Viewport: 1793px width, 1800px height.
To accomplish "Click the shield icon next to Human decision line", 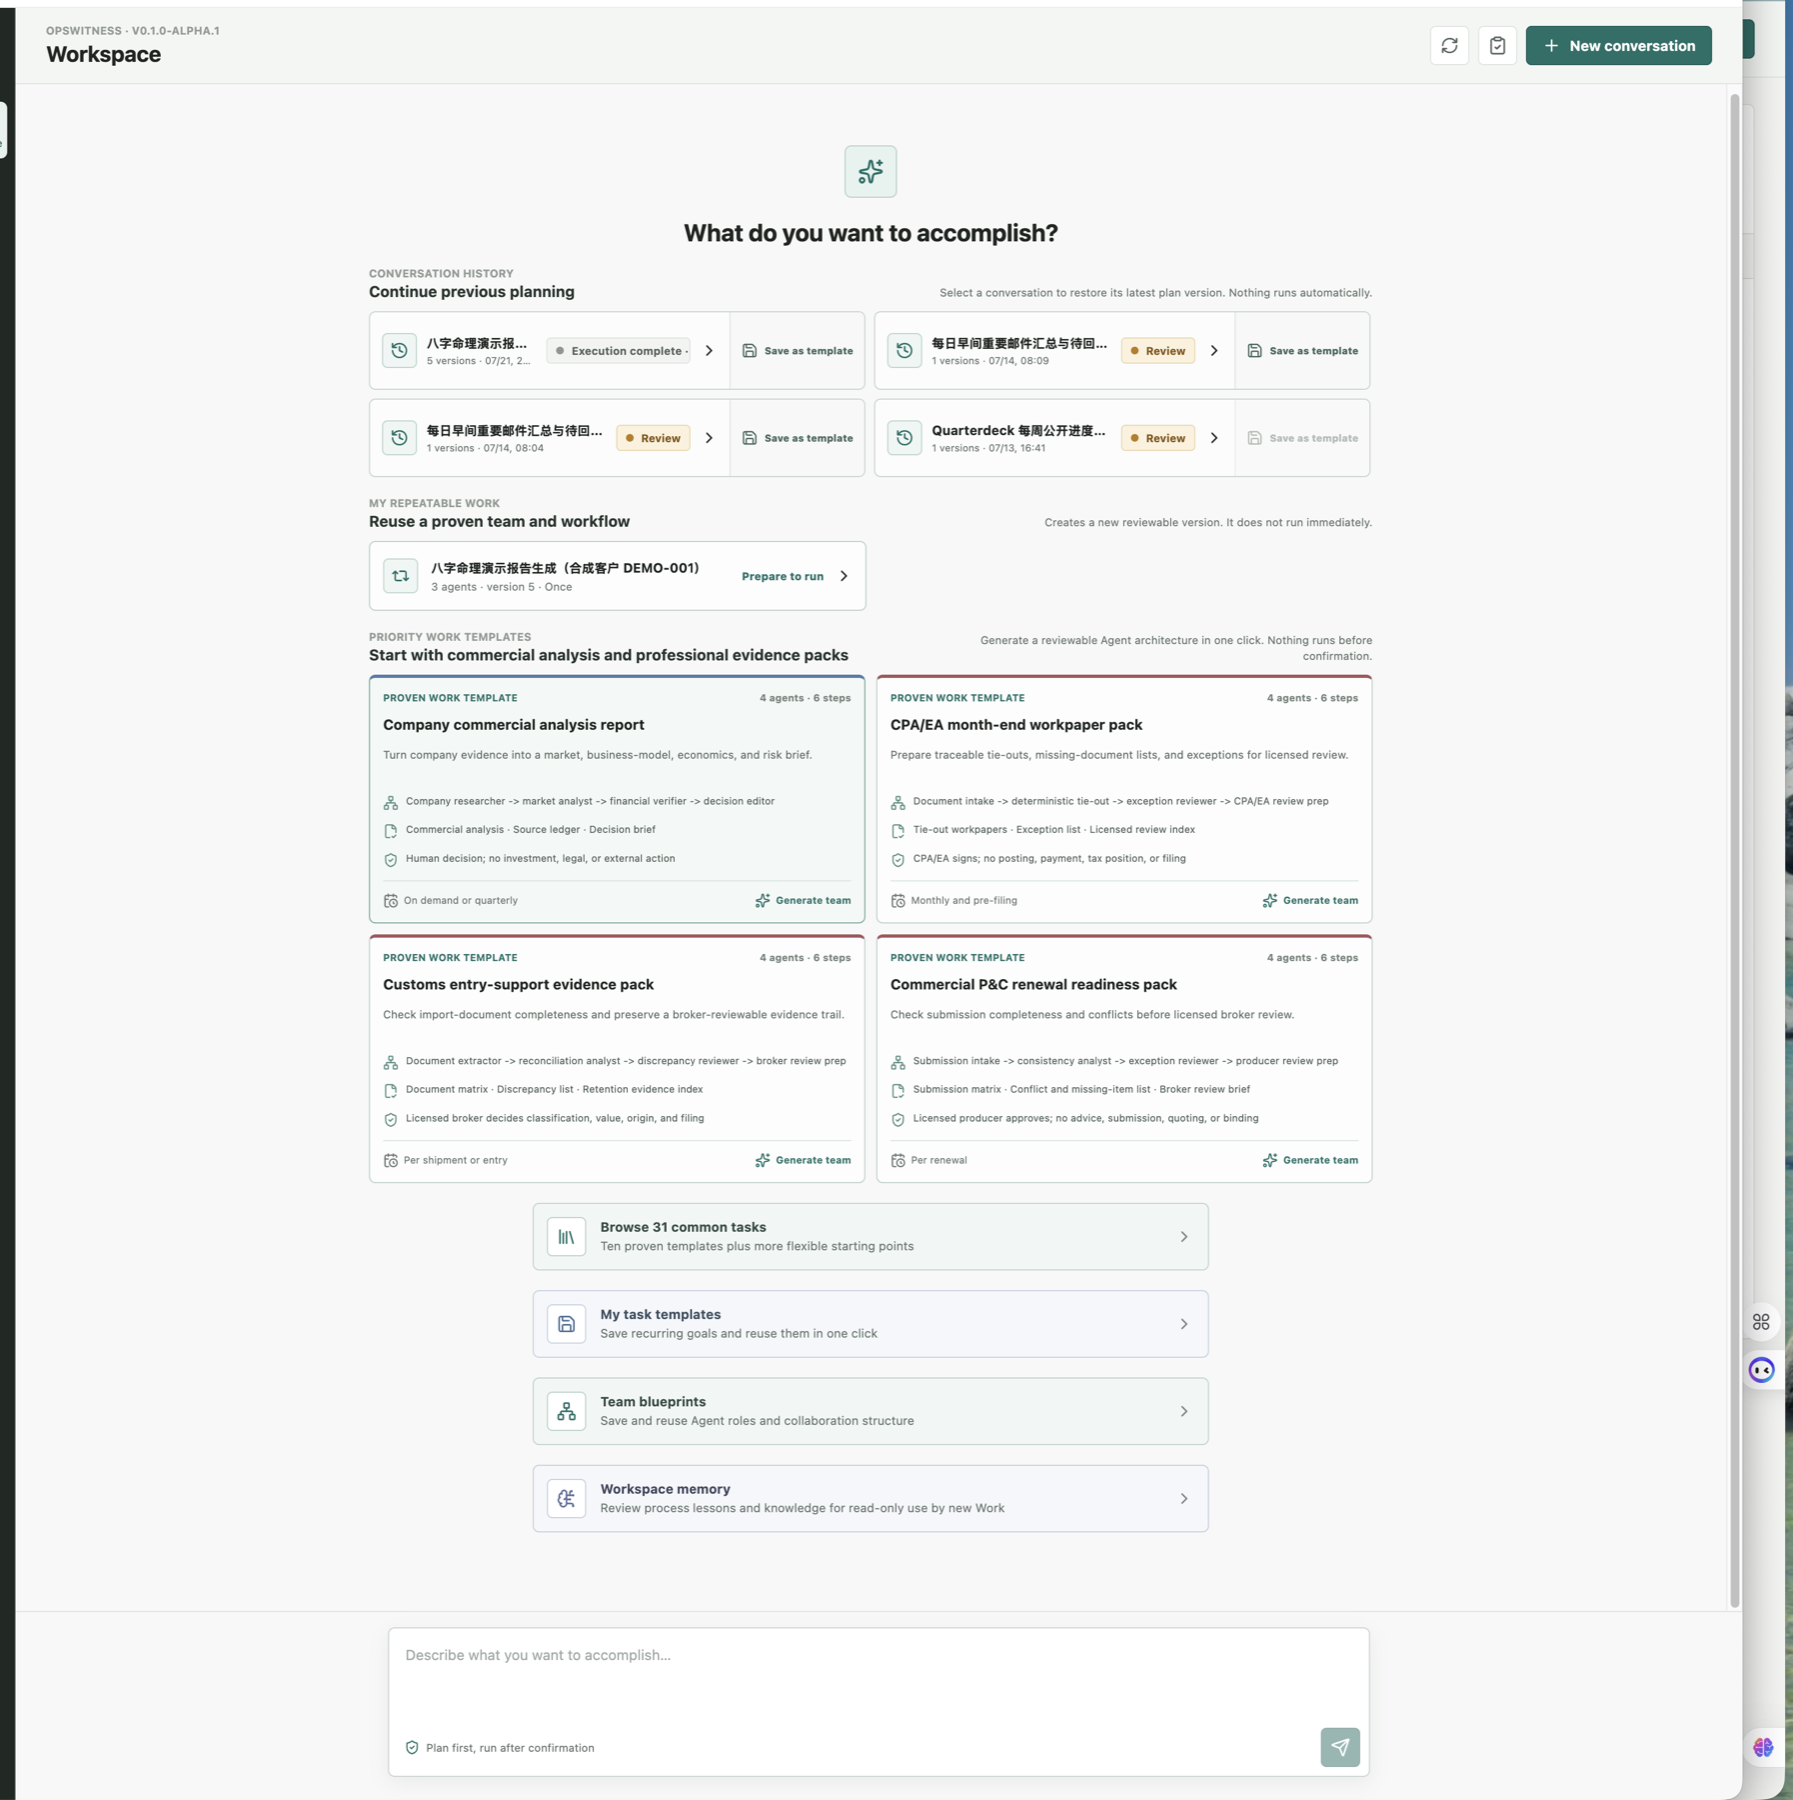I will tap(390, 860).
